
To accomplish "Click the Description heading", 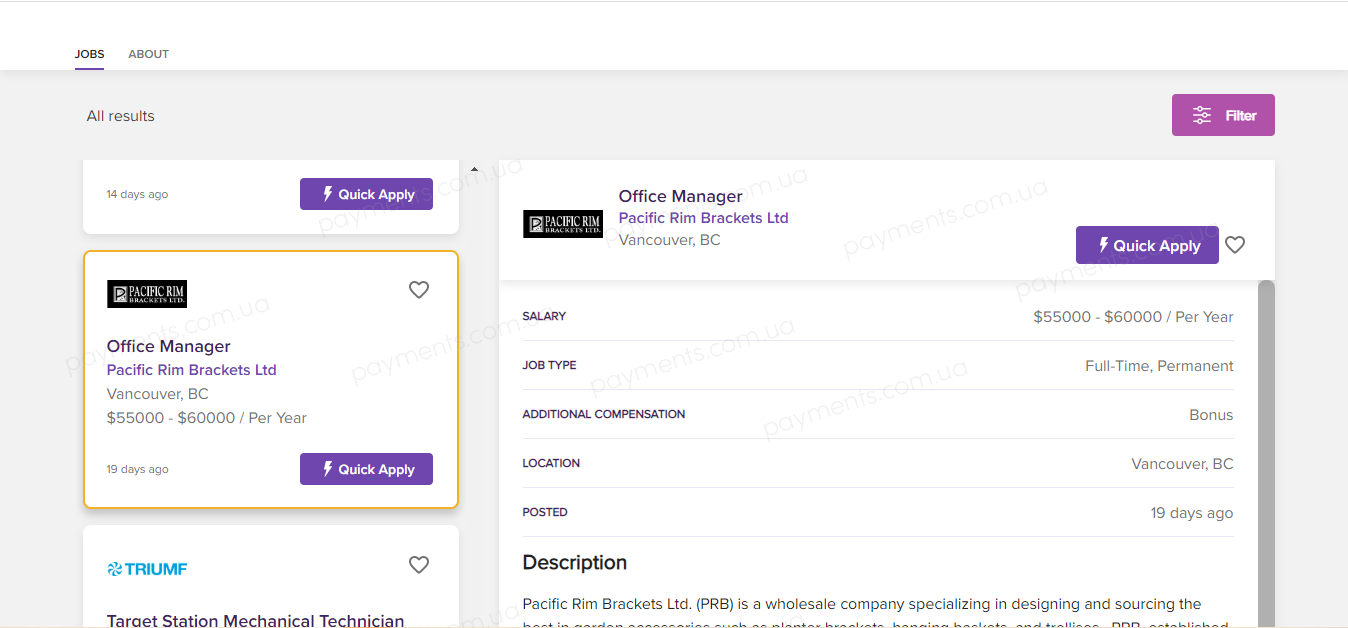I will click(575, 563).
